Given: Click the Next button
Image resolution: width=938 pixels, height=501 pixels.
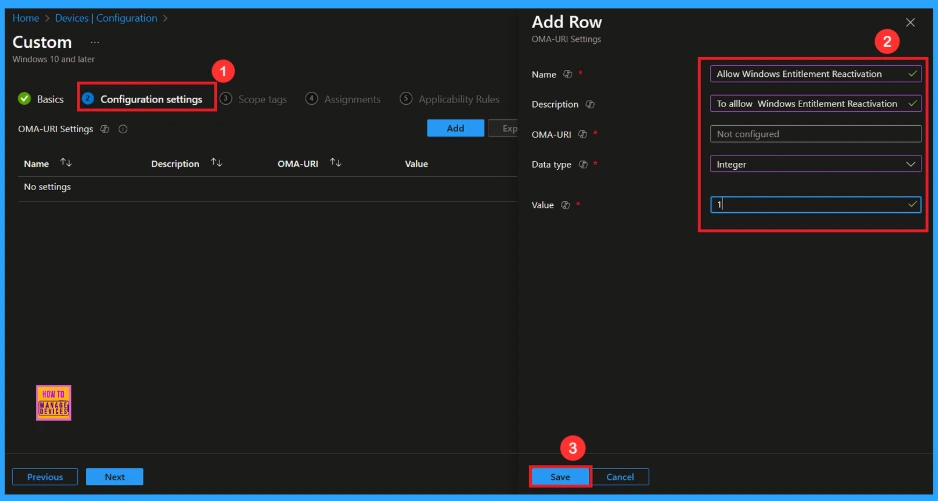Looking at the screenshot, I should click(114, 477).
